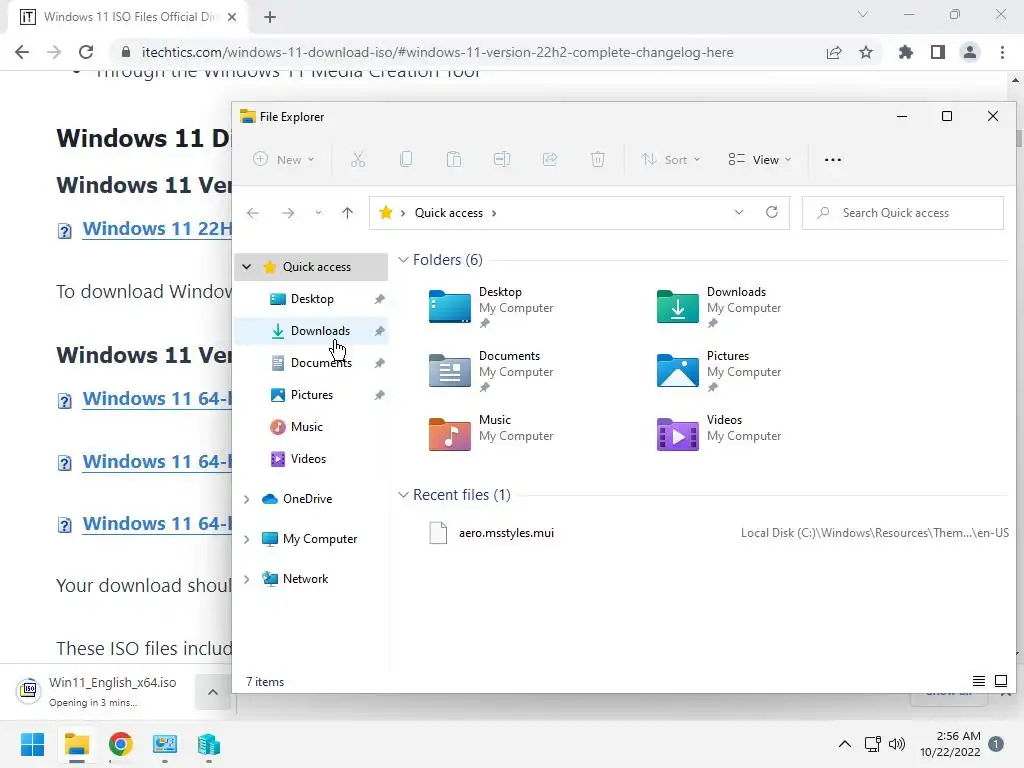Screen dimensions: 1024x768
Task: Select Documents in the navigation pane
Action: click(311, 362)
